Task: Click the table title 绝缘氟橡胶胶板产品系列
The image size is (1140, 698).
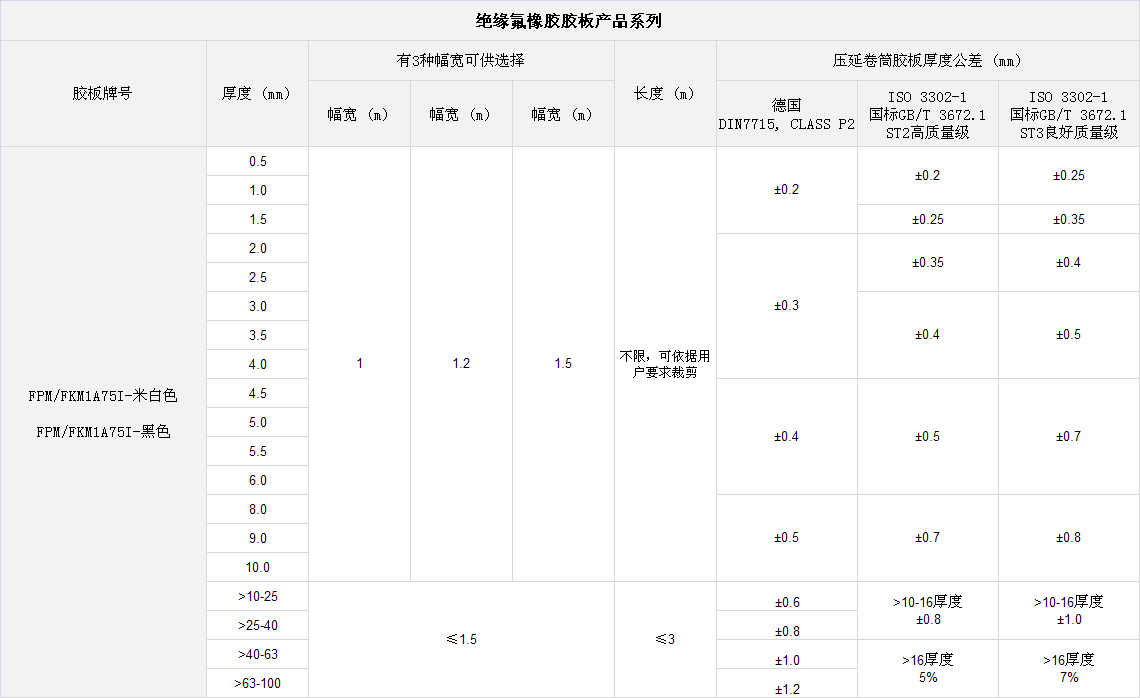Action: 568,20
